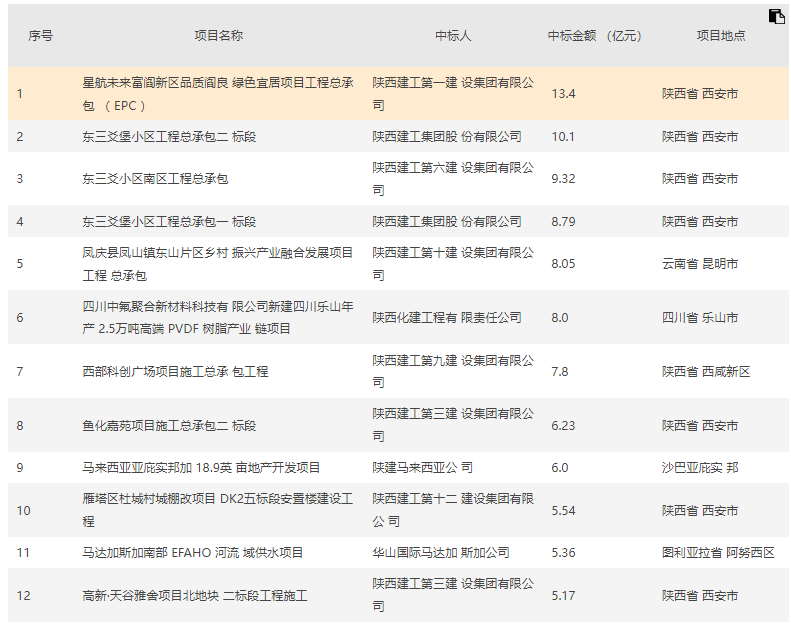Screen dimensions: 791x625
Task: Click bidder 华山国际马达加斯加公司
Action: coord(441,553)
